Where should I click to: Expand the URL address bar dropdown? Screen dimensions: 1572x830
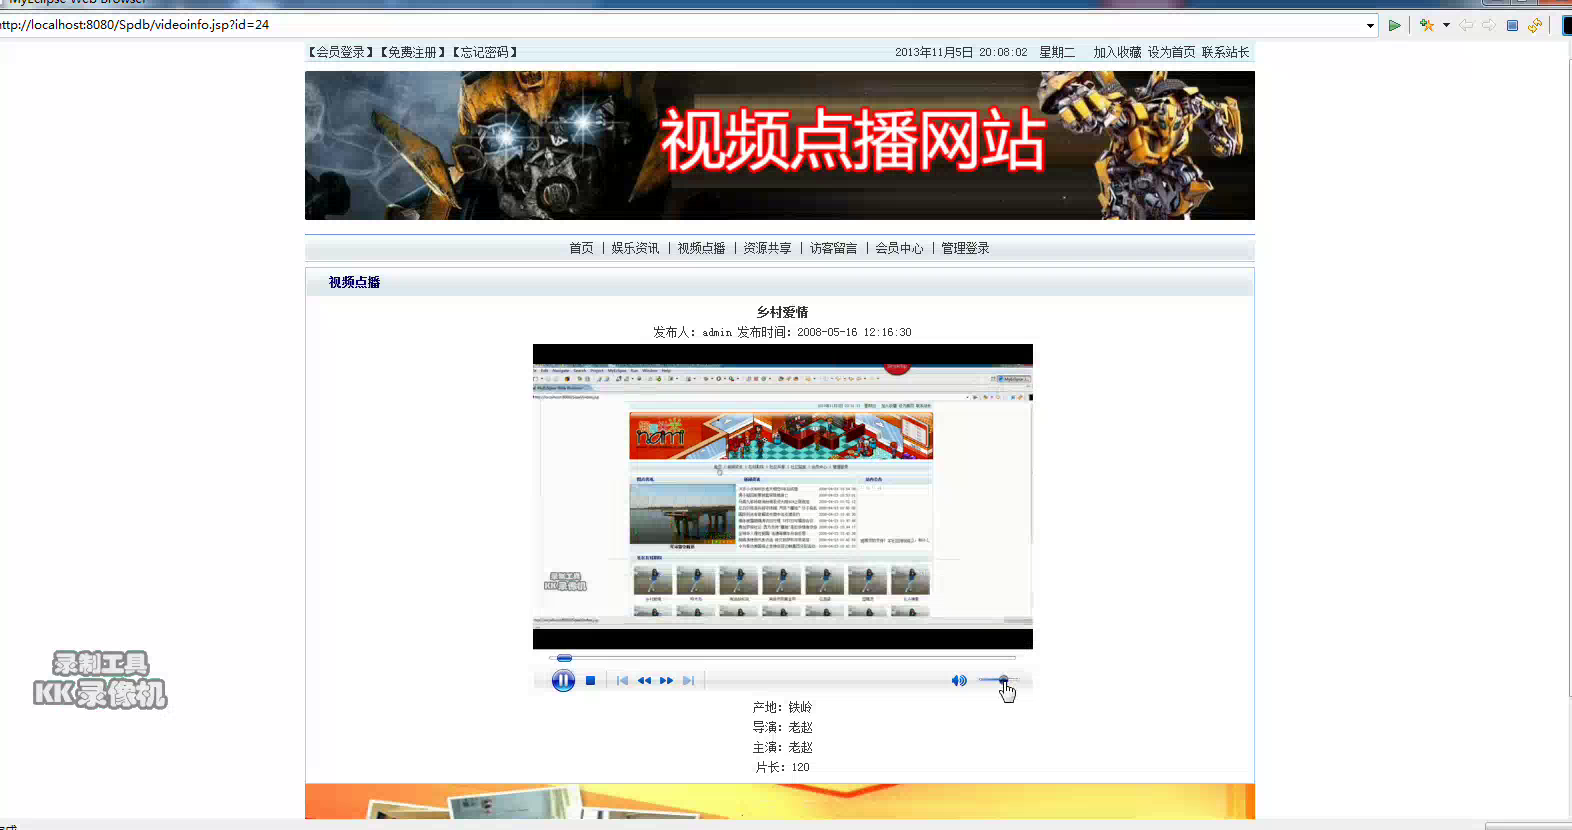click(1370, 25)
